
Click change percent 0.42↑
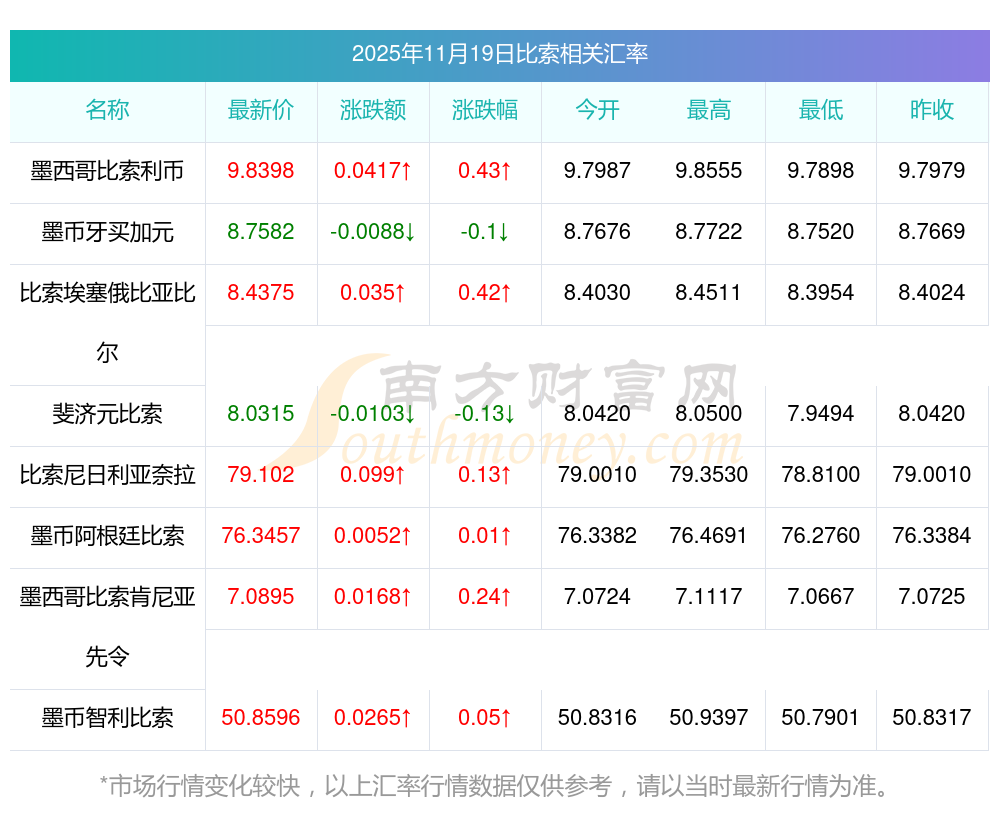(485, 293)
